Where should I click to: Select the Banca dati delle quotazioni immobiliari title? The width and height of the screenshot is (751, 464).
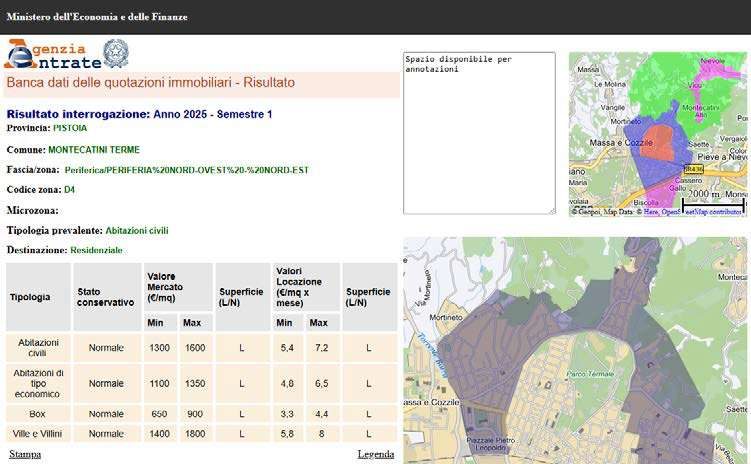point(151,82)
